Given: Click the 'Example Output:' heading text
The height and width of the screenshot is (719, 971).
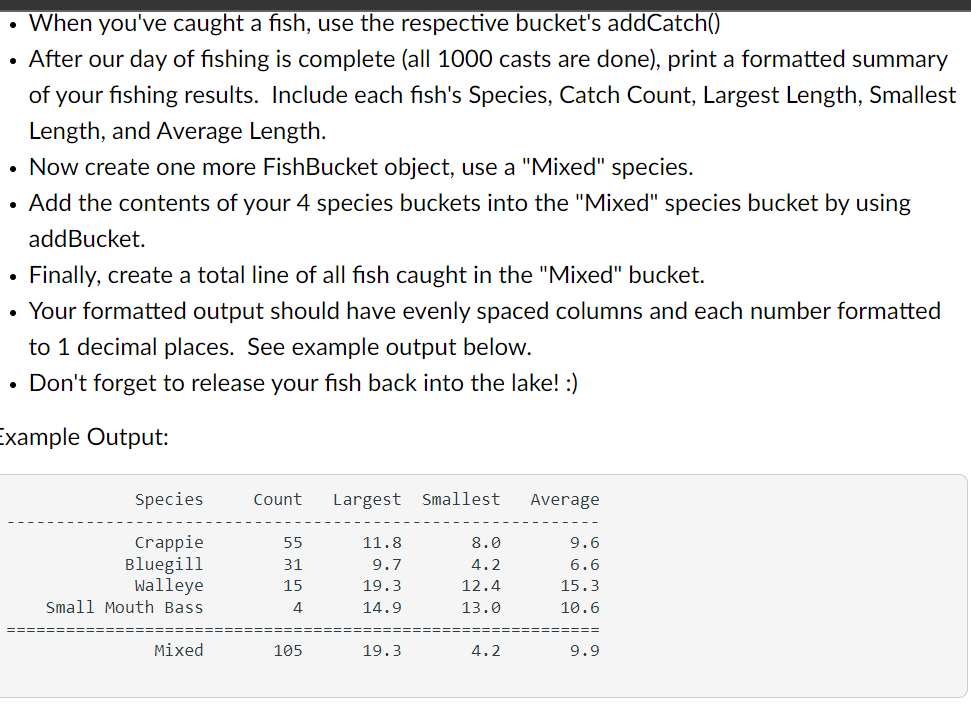Looking at the screenshot, I should (x=84, y=437).
